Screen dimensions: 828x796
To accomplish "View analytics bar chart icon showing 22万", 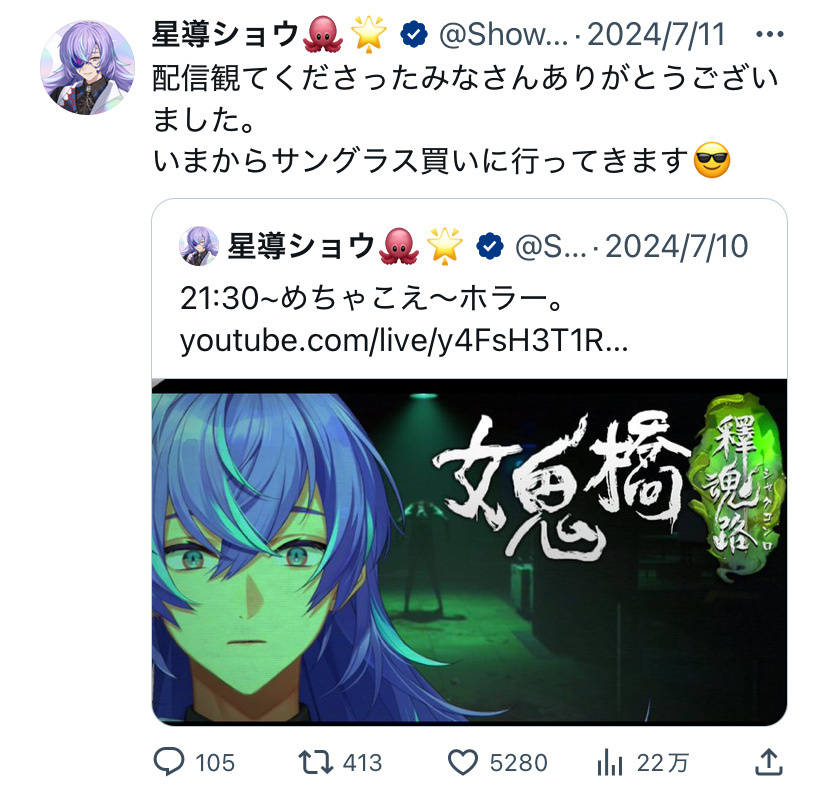I will (x=610, y=762).
